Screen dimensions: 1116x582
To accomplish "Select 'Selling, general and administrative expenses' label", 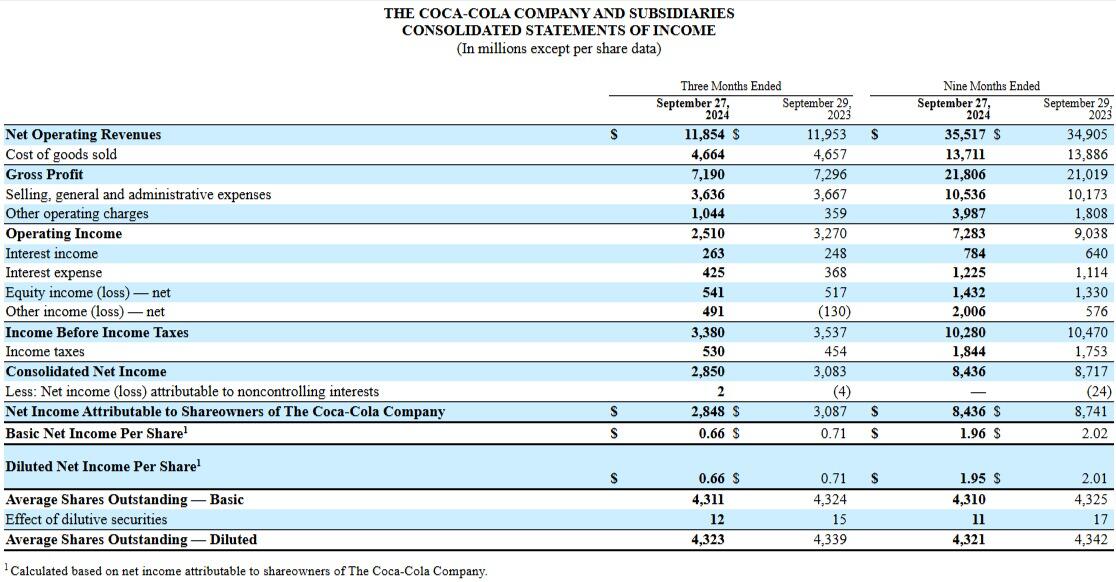I will (138, 194).
